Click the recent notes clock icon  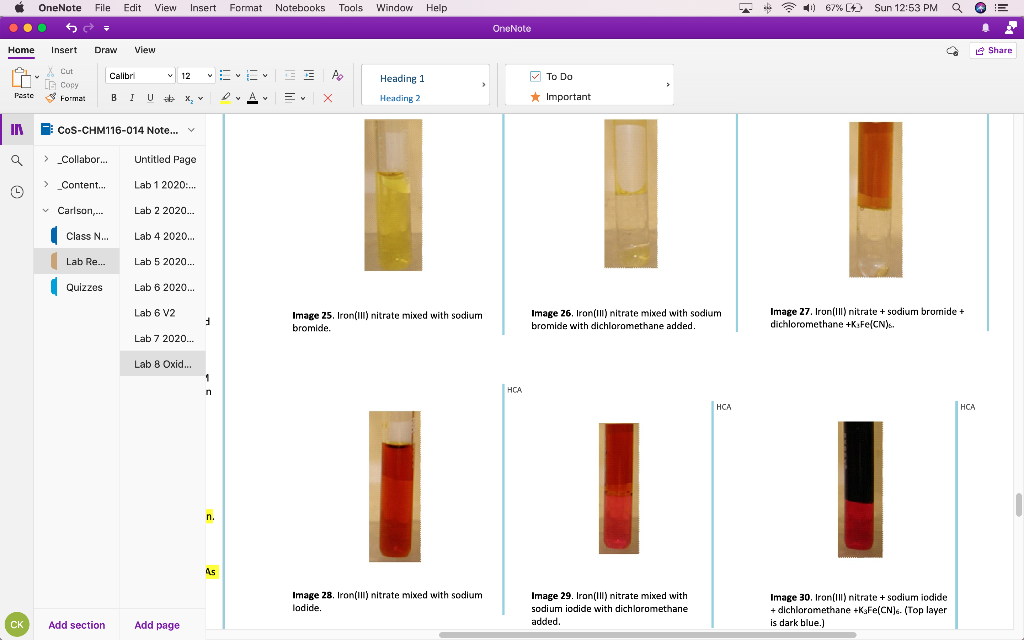tap(17, 192)
